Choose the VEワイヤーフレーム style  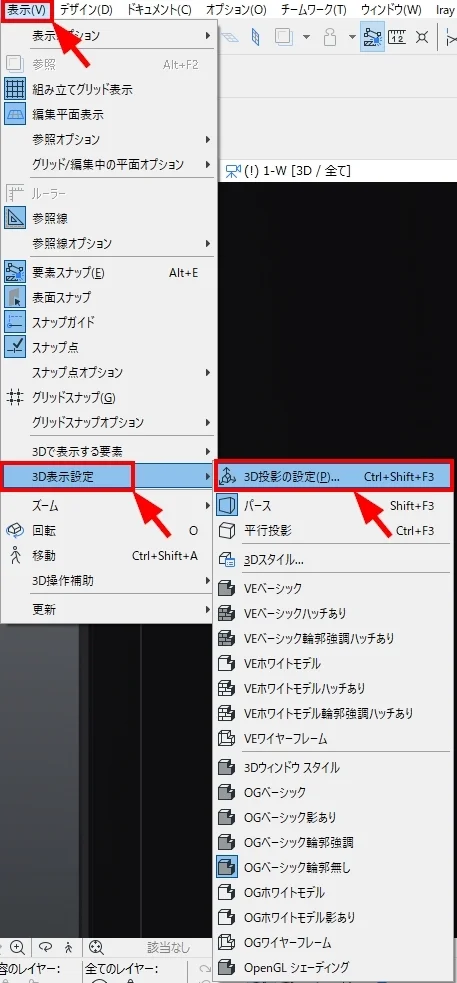tap(333, 738)
